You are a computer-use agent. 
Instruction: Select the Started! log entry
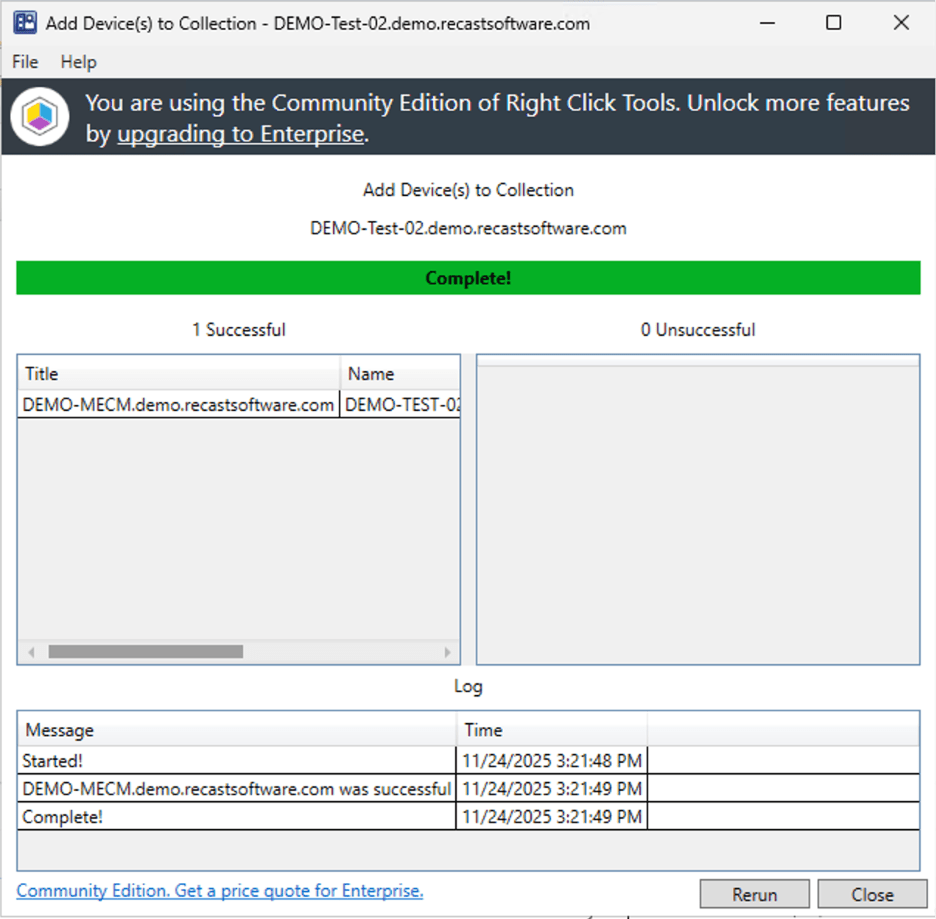click(x=236, y=761)
